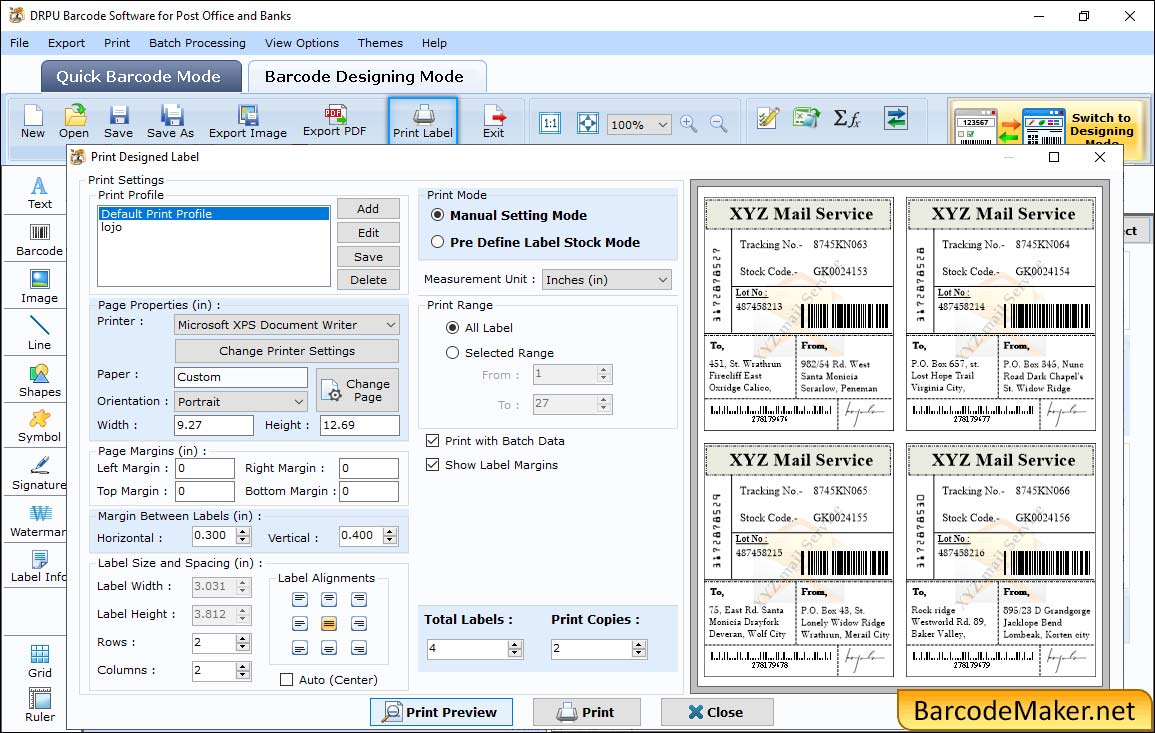The image size is (1155, 733).
Task: Click Add print profile button
Action: (x=368, y=208)
